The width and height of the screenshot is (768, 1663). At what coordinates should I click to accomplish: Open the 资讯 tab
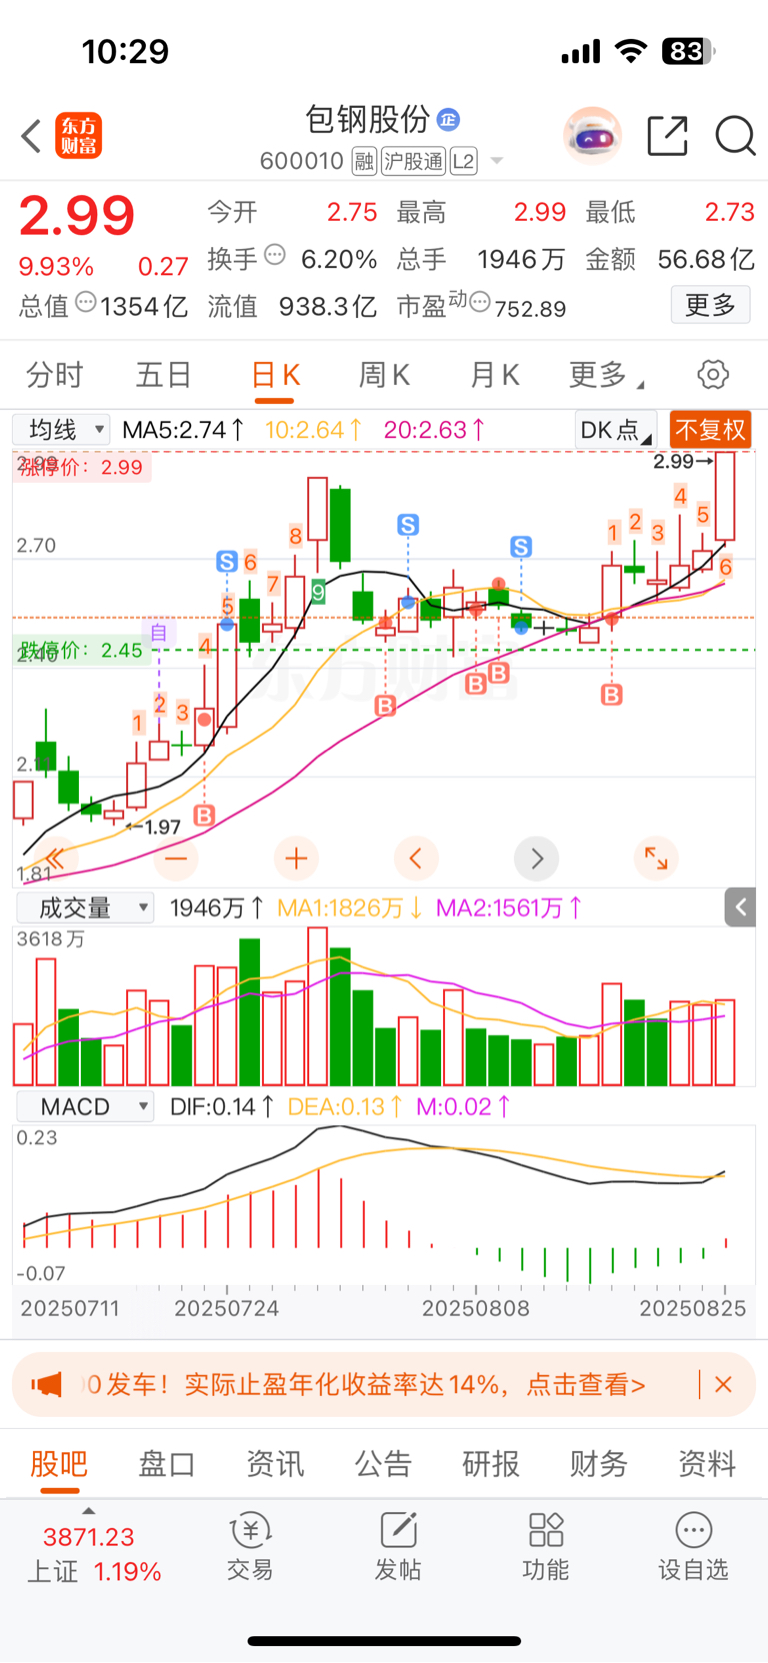[x=275, y=1464]
